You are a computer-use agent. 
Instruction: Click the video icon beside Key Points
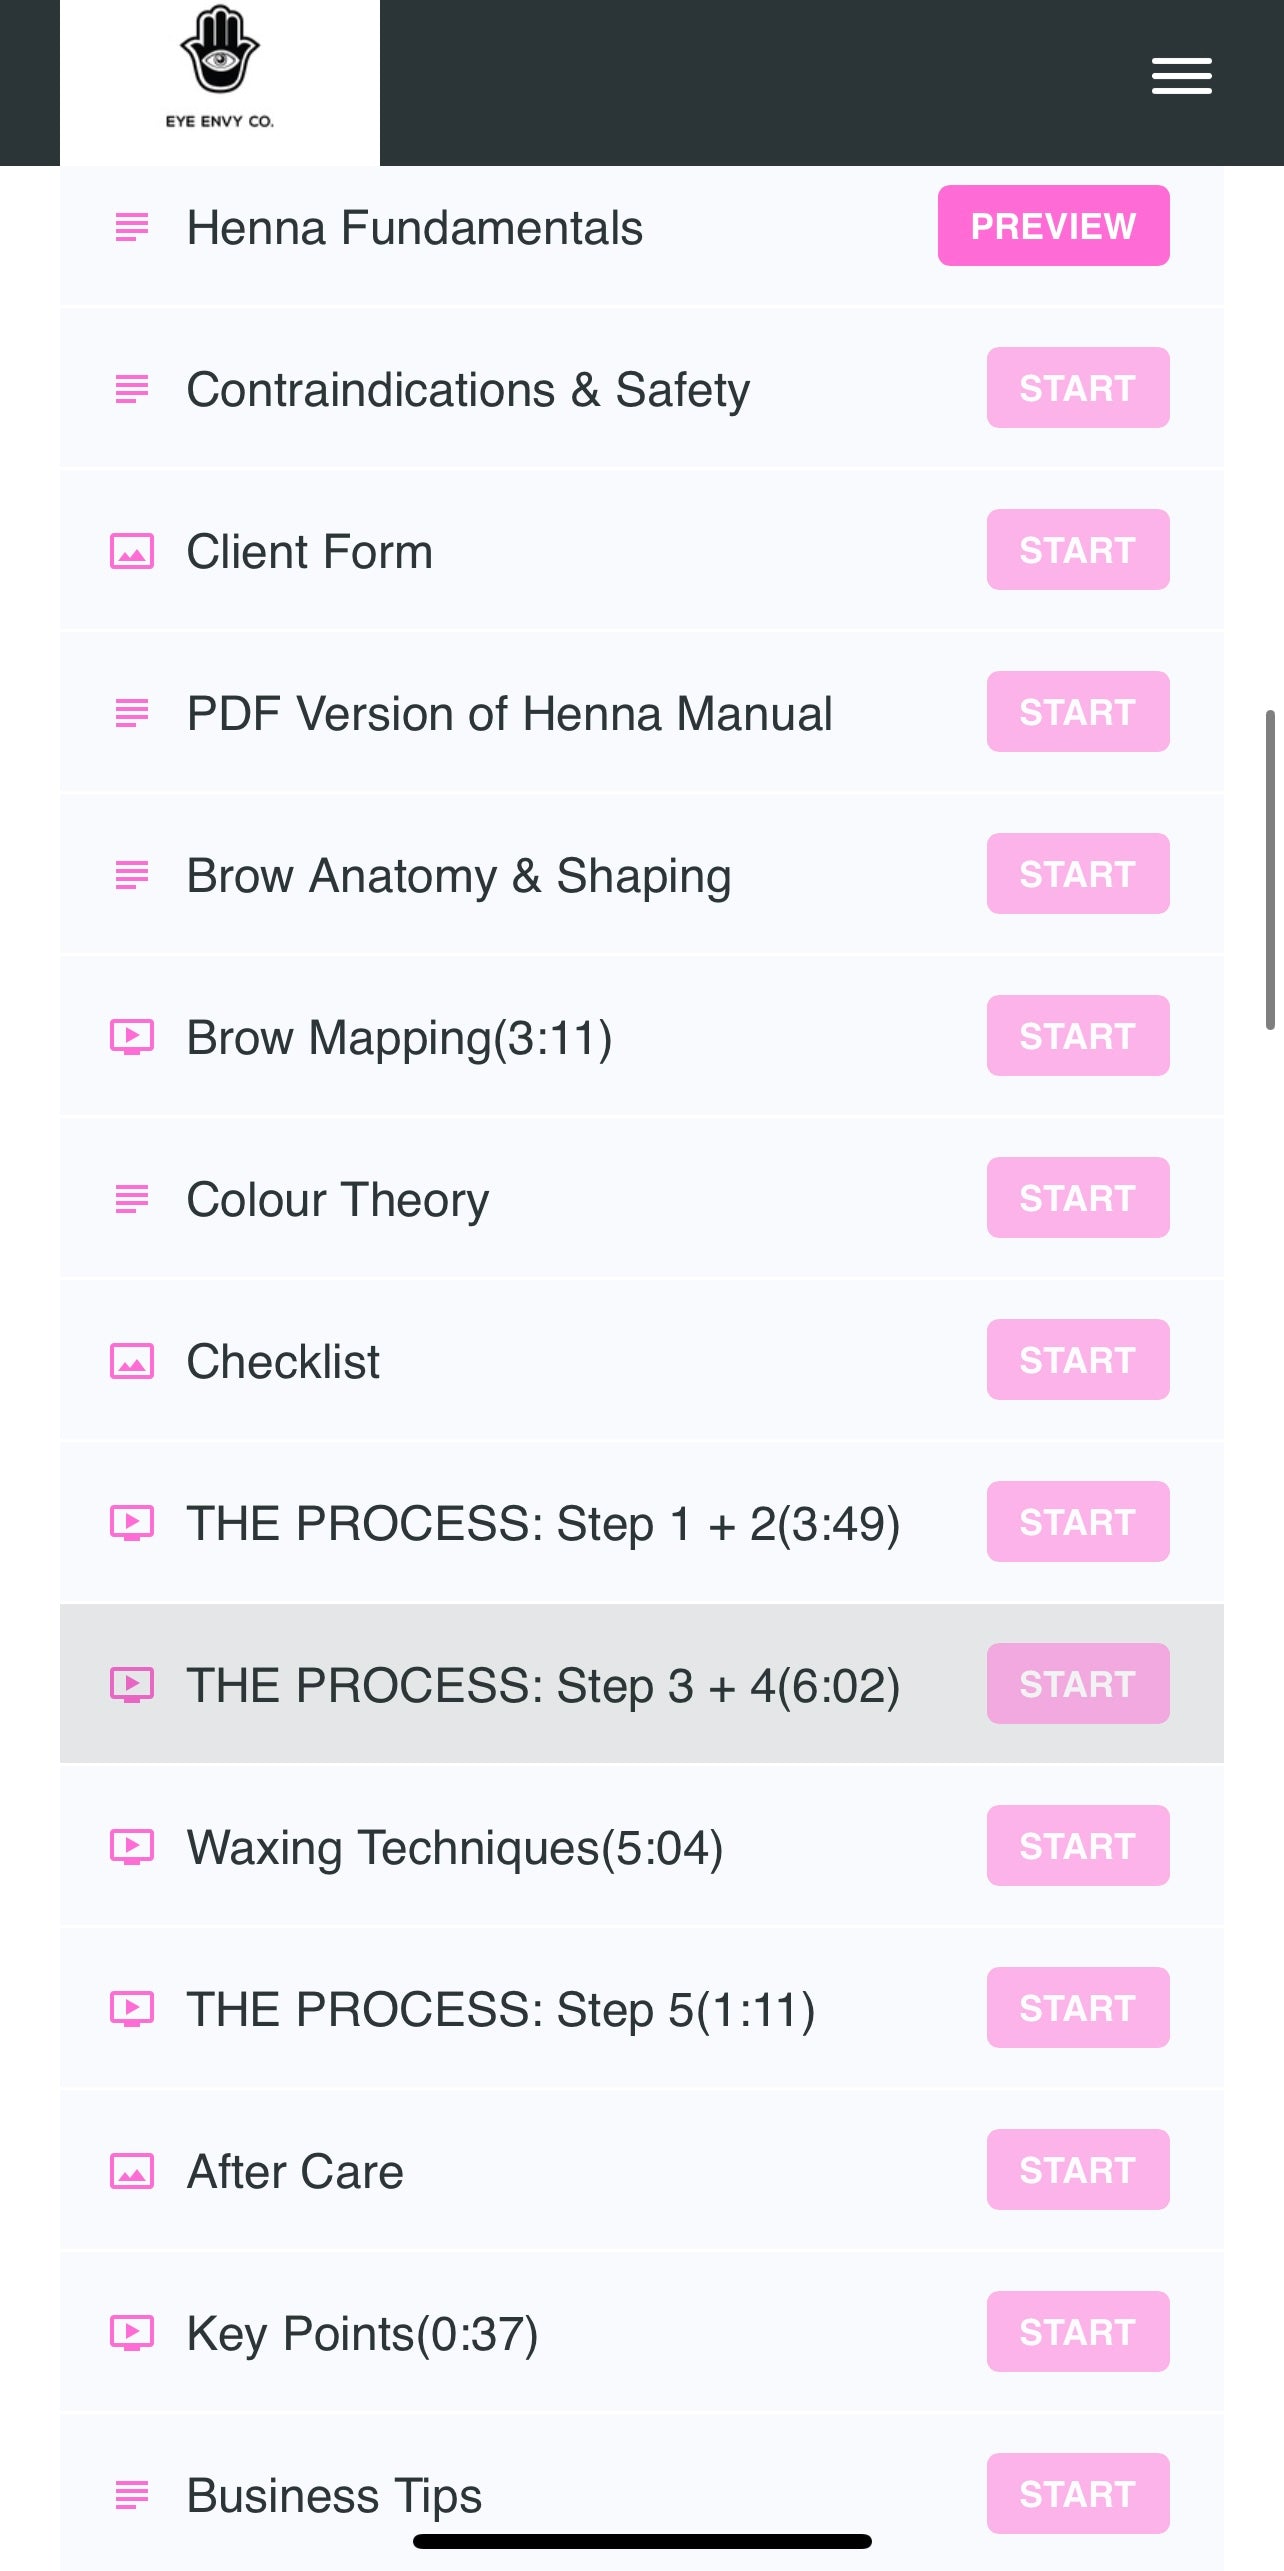tap(131, 2333)
